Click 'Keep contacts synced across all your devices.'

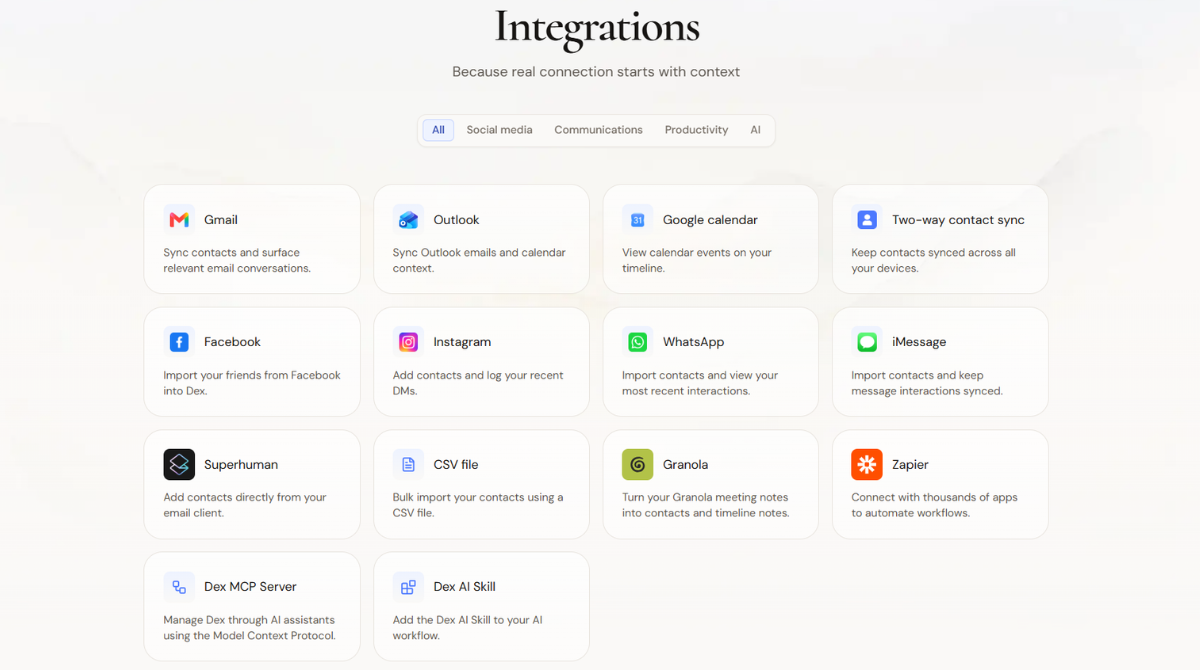[x=933, y=261]
